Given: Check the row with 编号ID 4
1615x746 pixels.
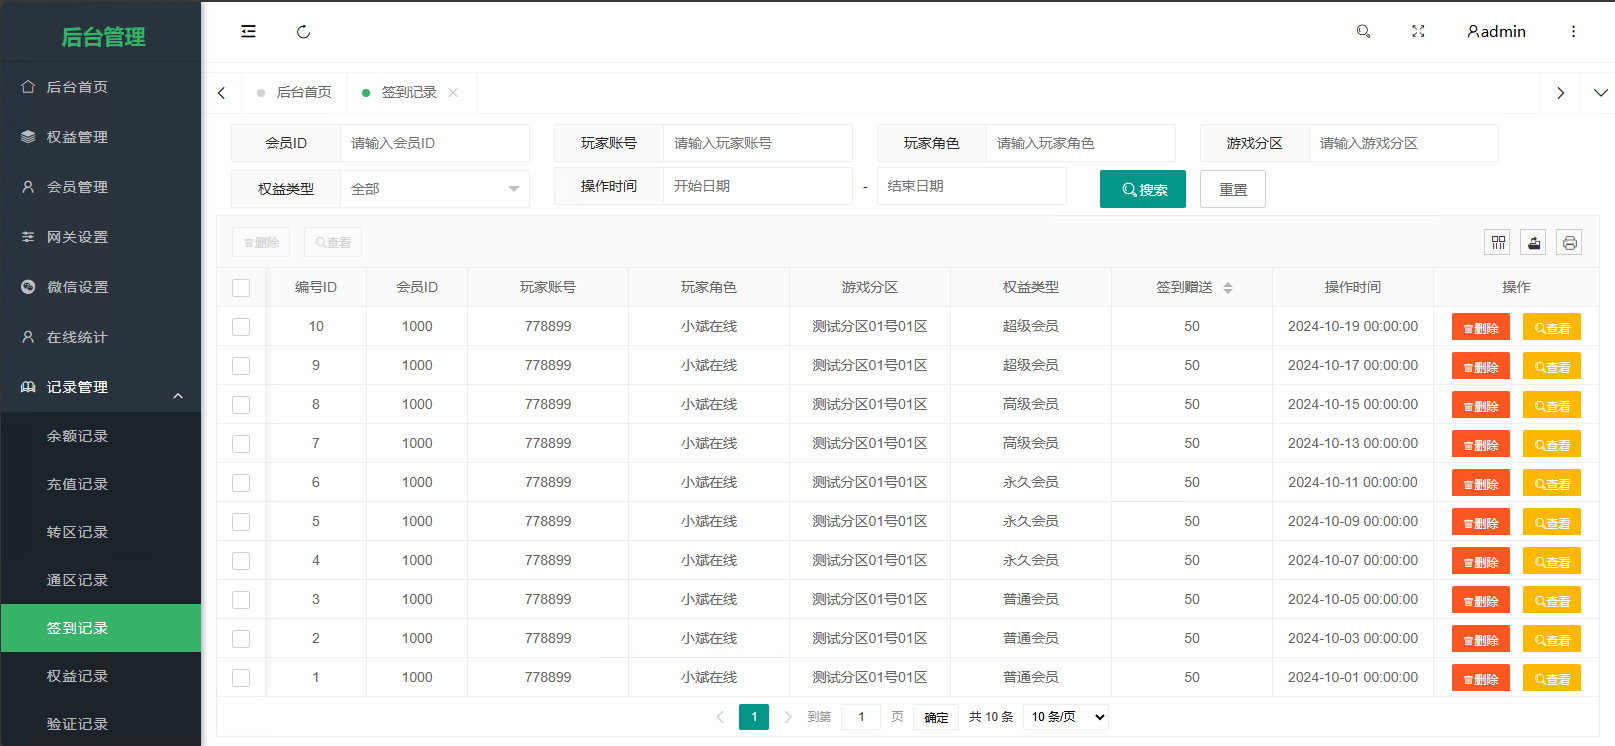Looking at the screenshot, I should 241,561.
